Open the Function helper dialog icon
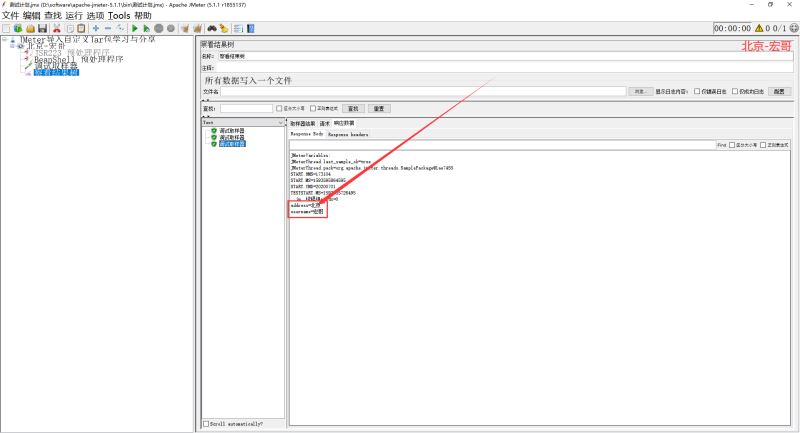 click(238, 29)
